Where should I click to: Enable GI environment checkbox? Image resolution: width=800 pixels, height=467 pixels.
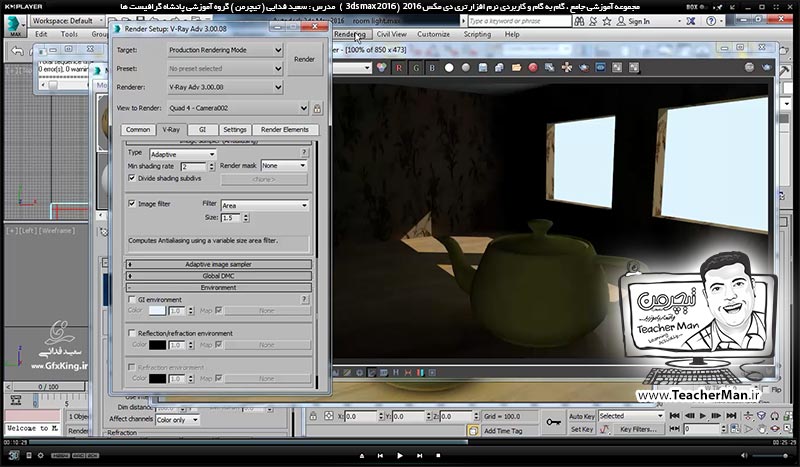click(x=132, y=300)
